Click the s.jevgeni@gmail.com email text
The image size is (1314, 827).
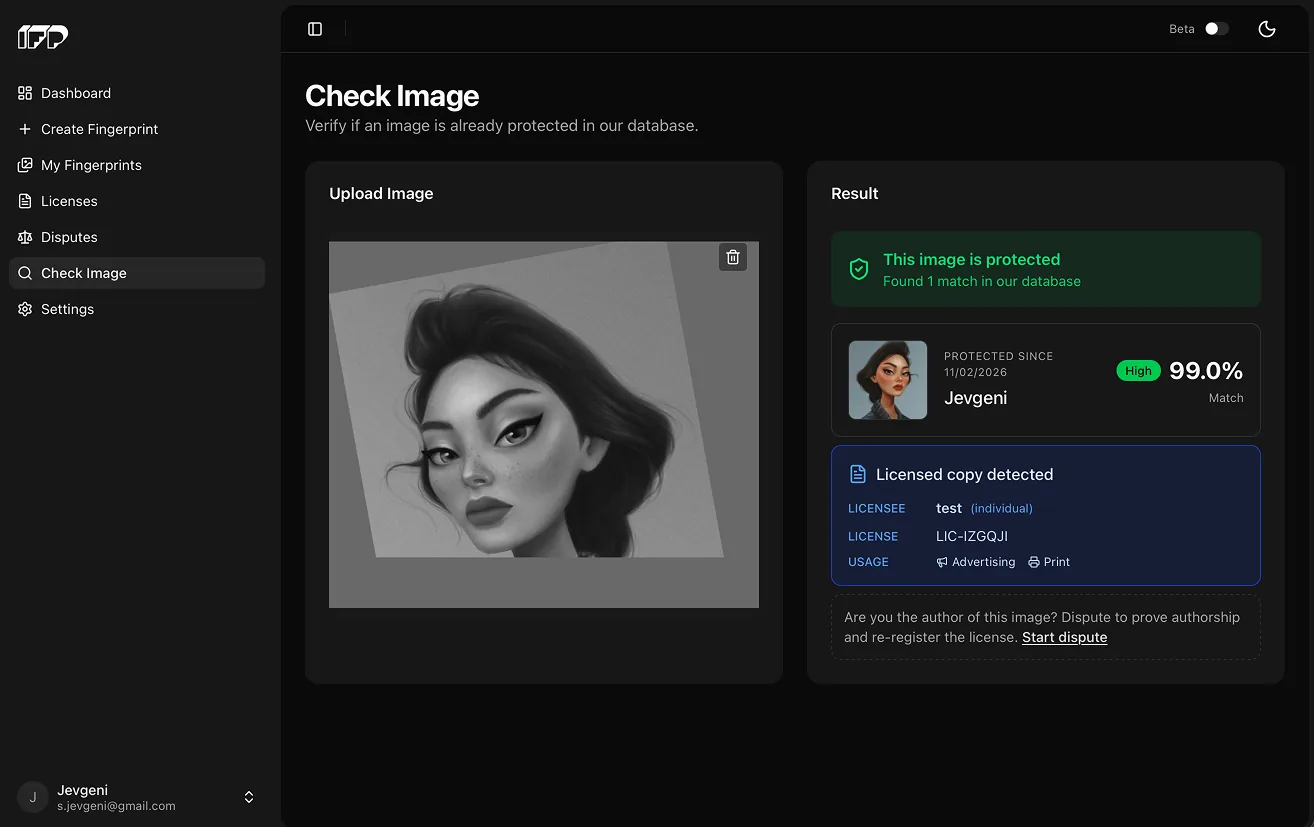pyautogui.click(x=116, y=806)
